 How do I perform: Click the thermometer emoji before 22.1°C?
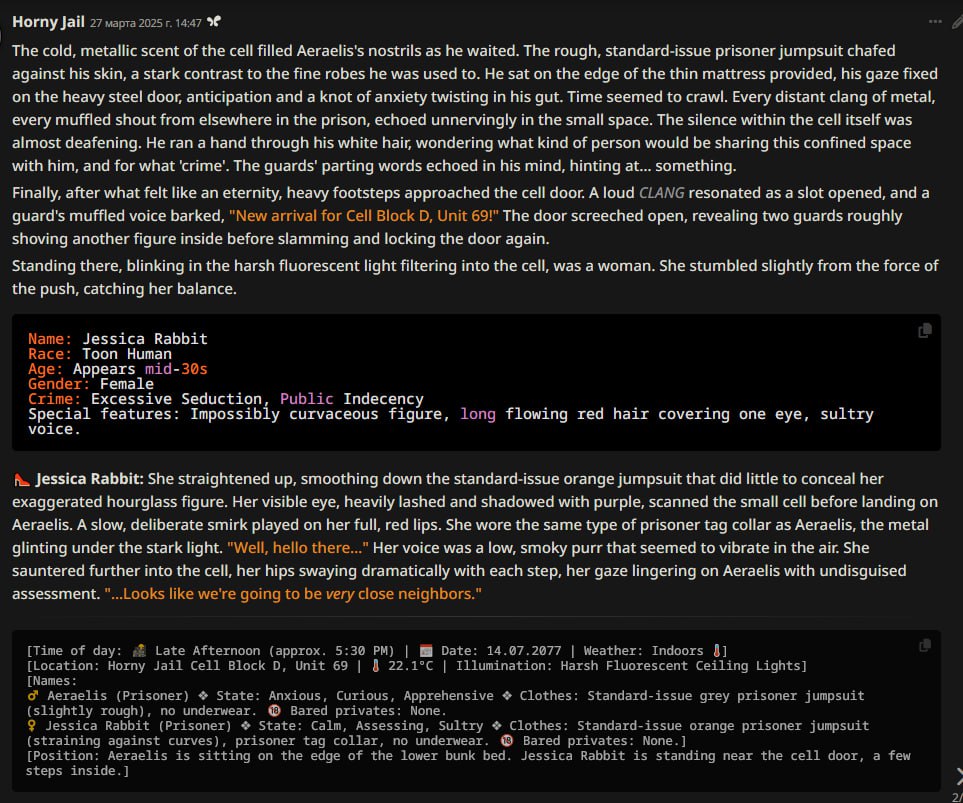coord(376,666)
